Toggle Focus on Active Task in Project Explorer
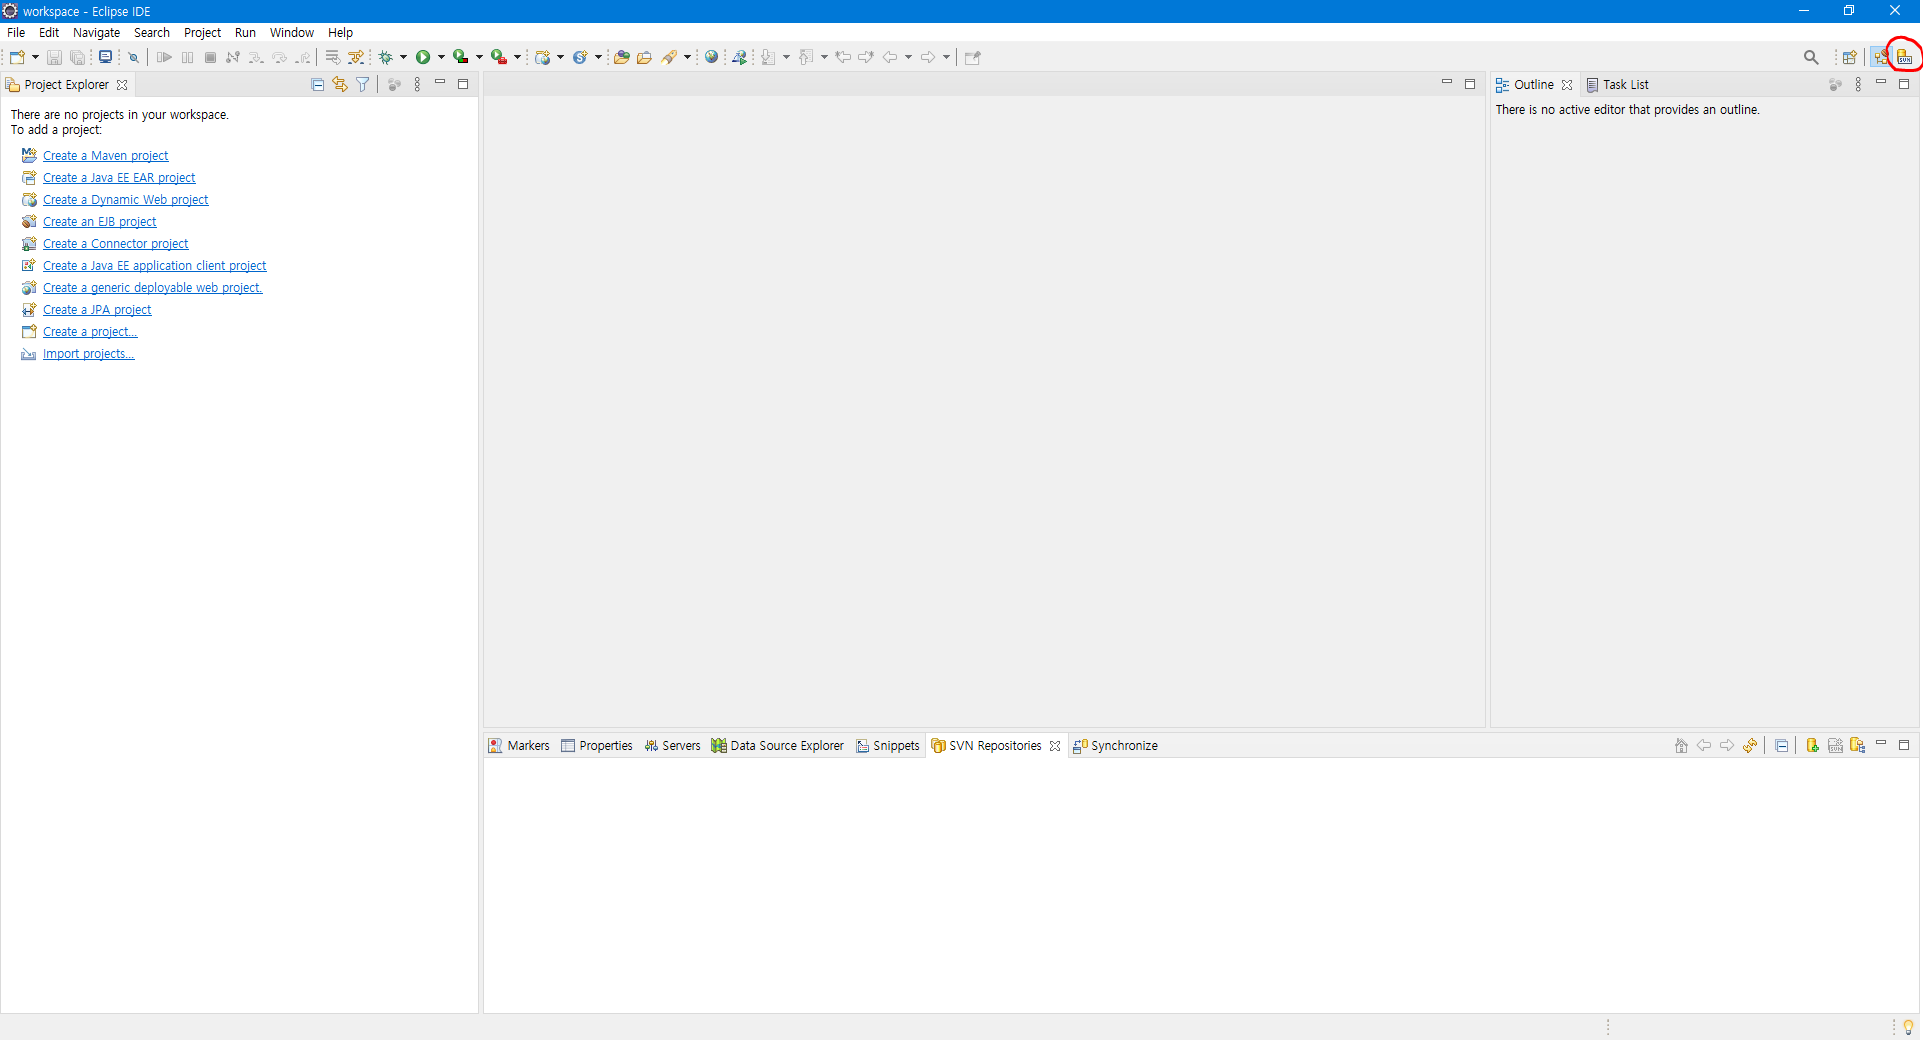The width and height of the screenshot is (1923, 1040). click(x=394, y=85)
